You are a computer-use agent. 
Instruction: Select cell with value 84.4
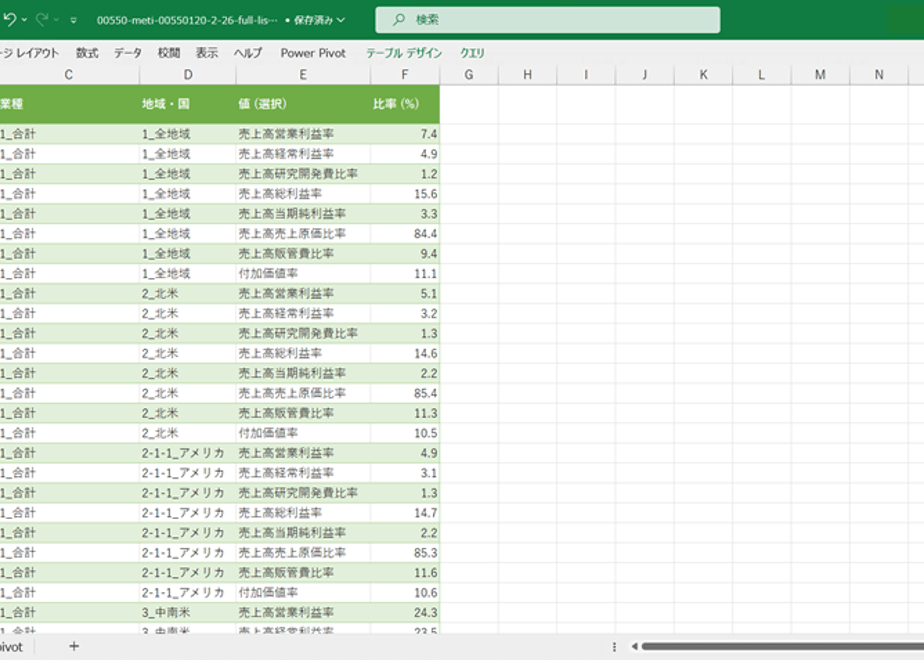click(x=405, y=233)
